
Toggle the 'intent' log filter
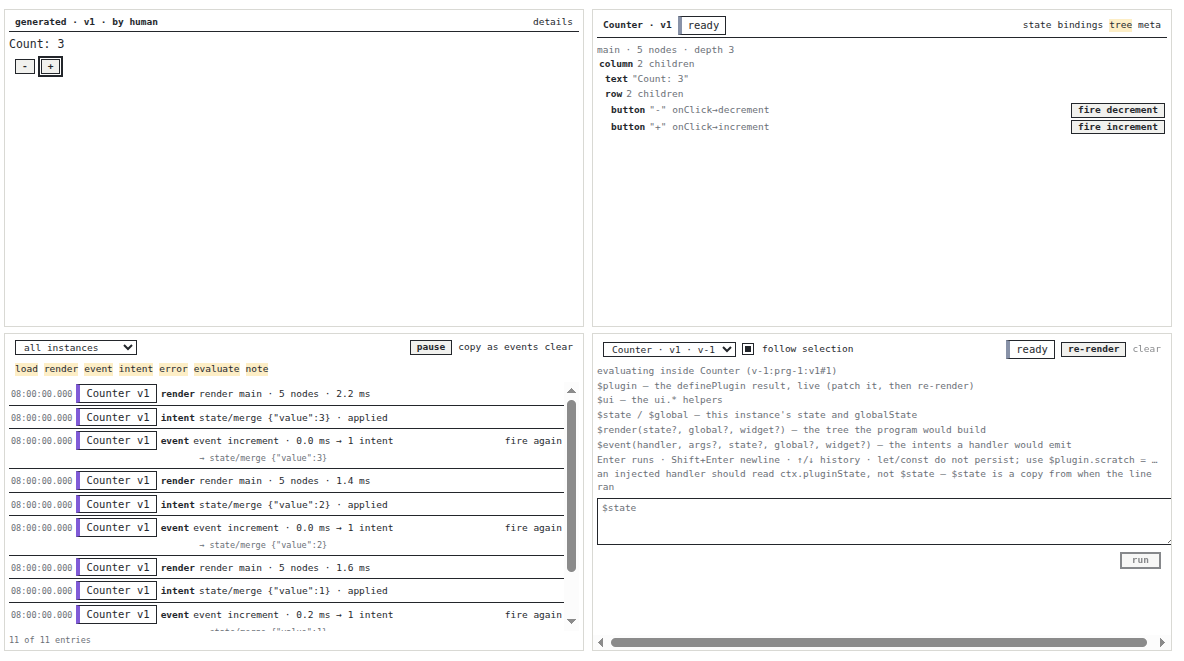pos(136,369)
